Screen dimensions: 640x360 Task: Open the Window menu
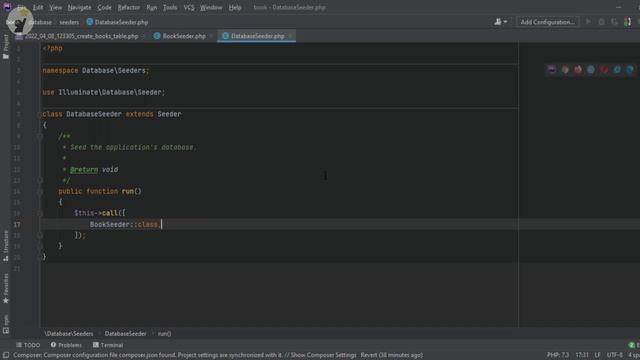click(x=211, y=7)
